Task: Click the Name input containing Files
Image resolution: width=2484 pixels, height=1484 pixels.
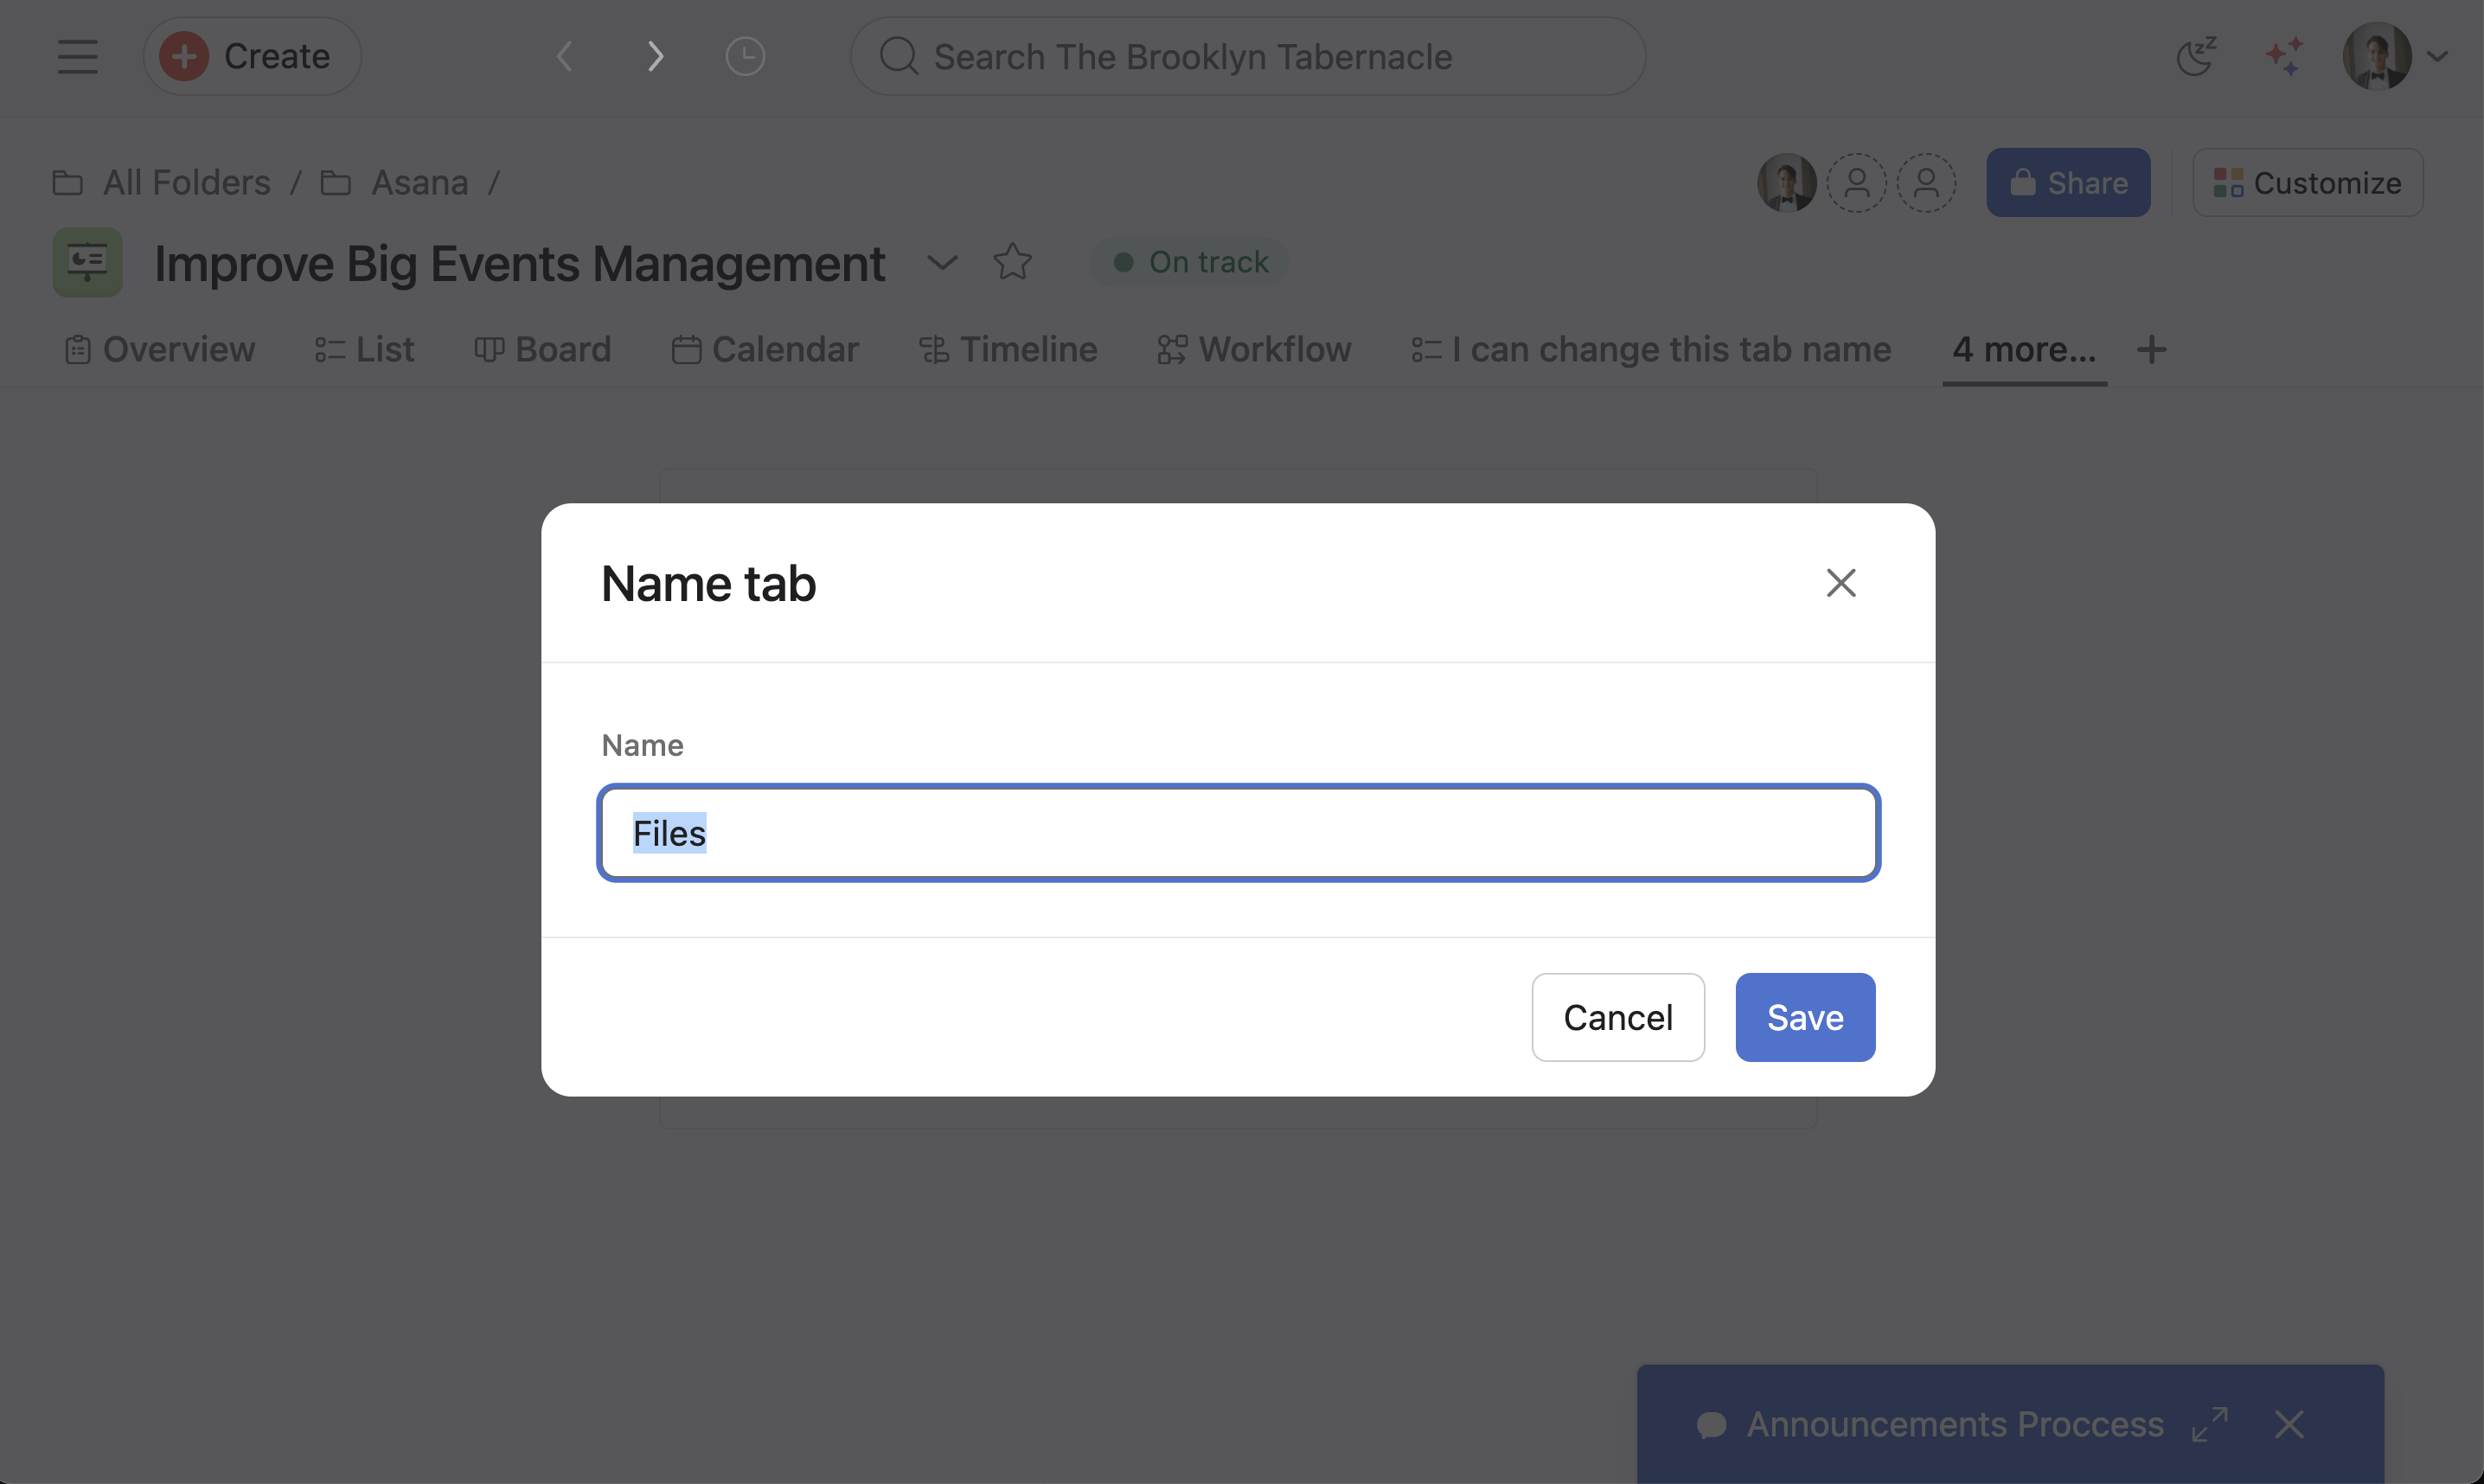Action: [x=1238, y=833]
